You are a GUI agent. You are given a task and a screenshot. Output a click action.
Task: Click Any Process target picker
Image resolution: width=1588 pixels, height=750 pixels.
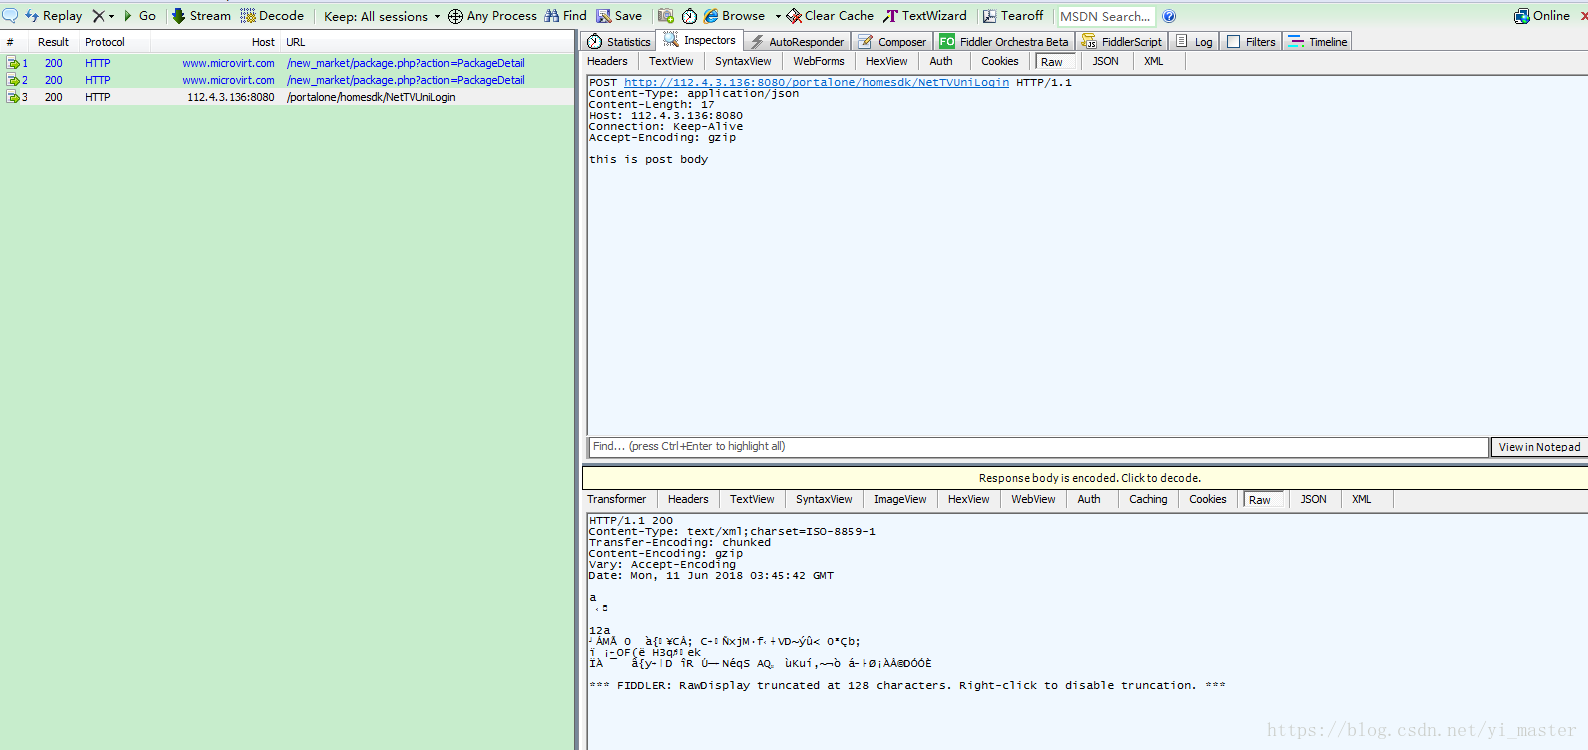click(492, 16)
